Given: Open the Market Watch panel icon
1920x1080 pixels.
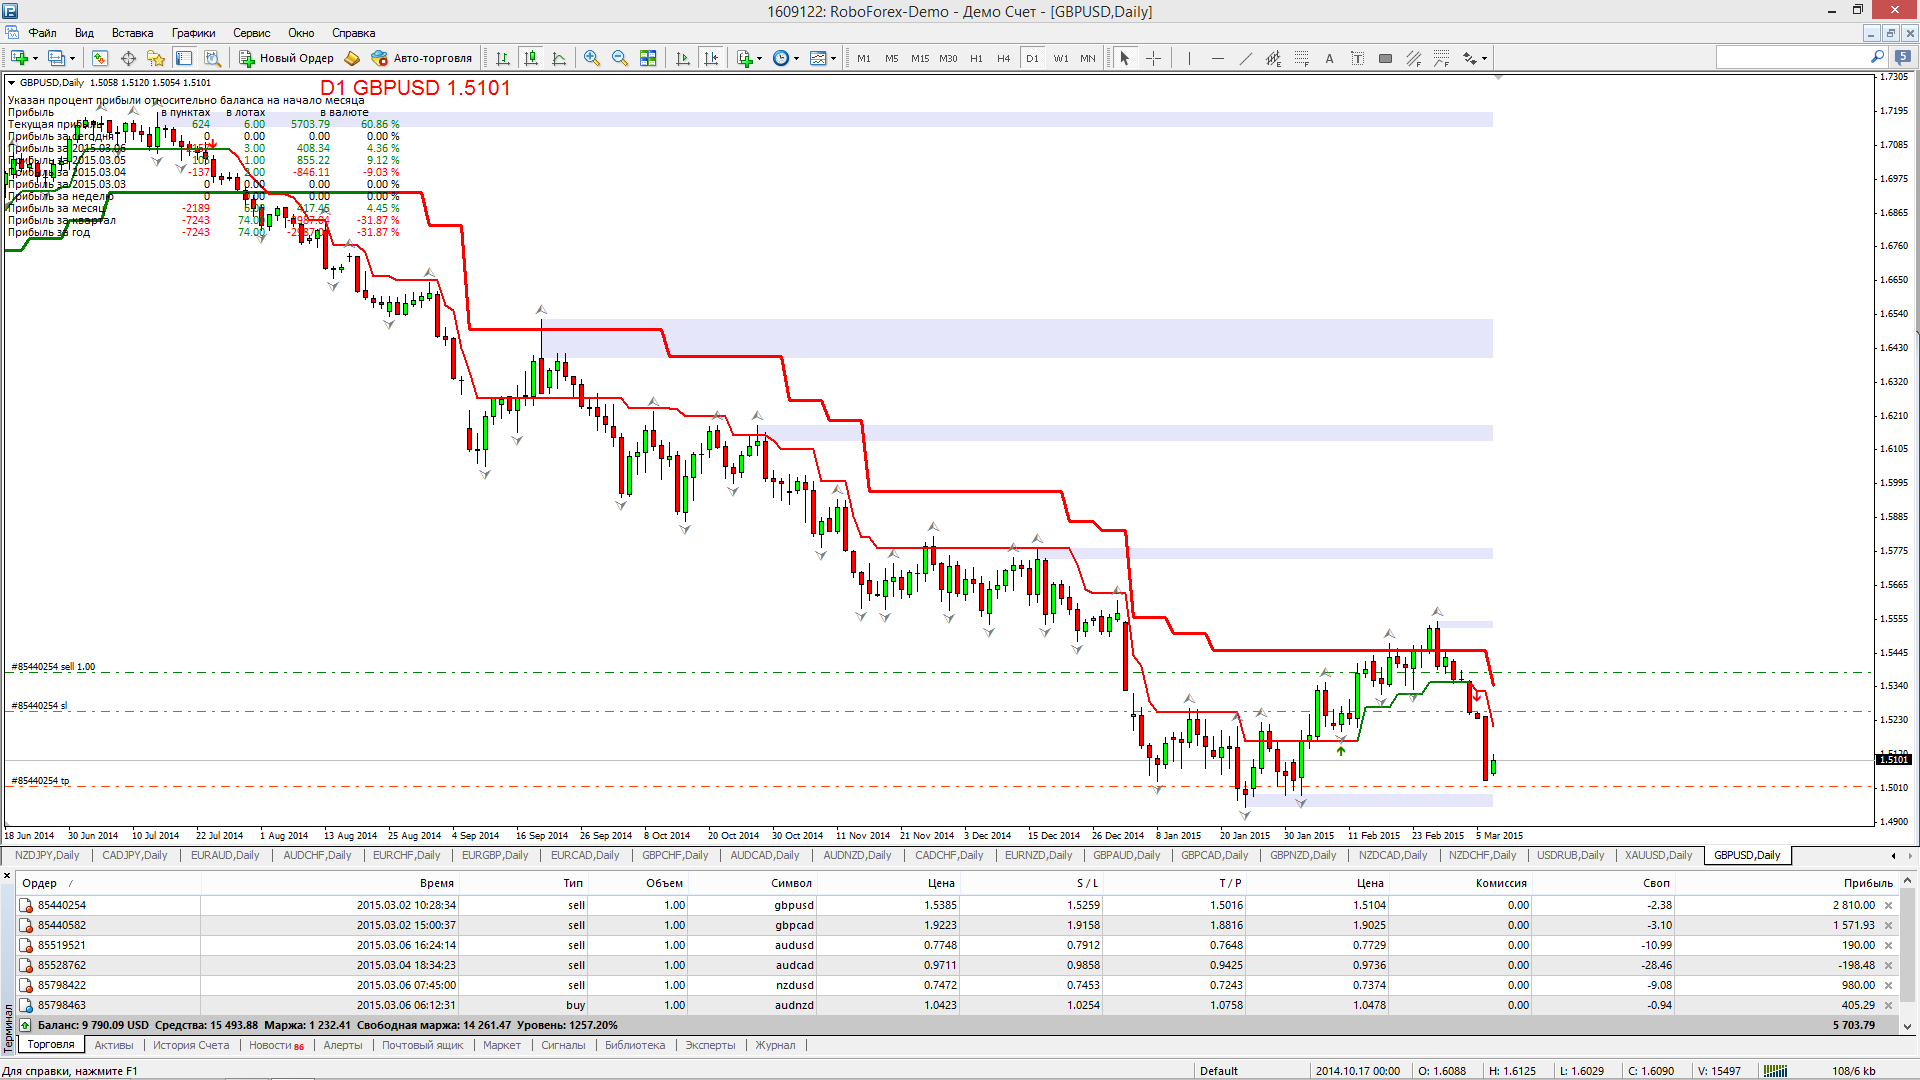Looking at the screenshot, I should click(x=100, y=58).
